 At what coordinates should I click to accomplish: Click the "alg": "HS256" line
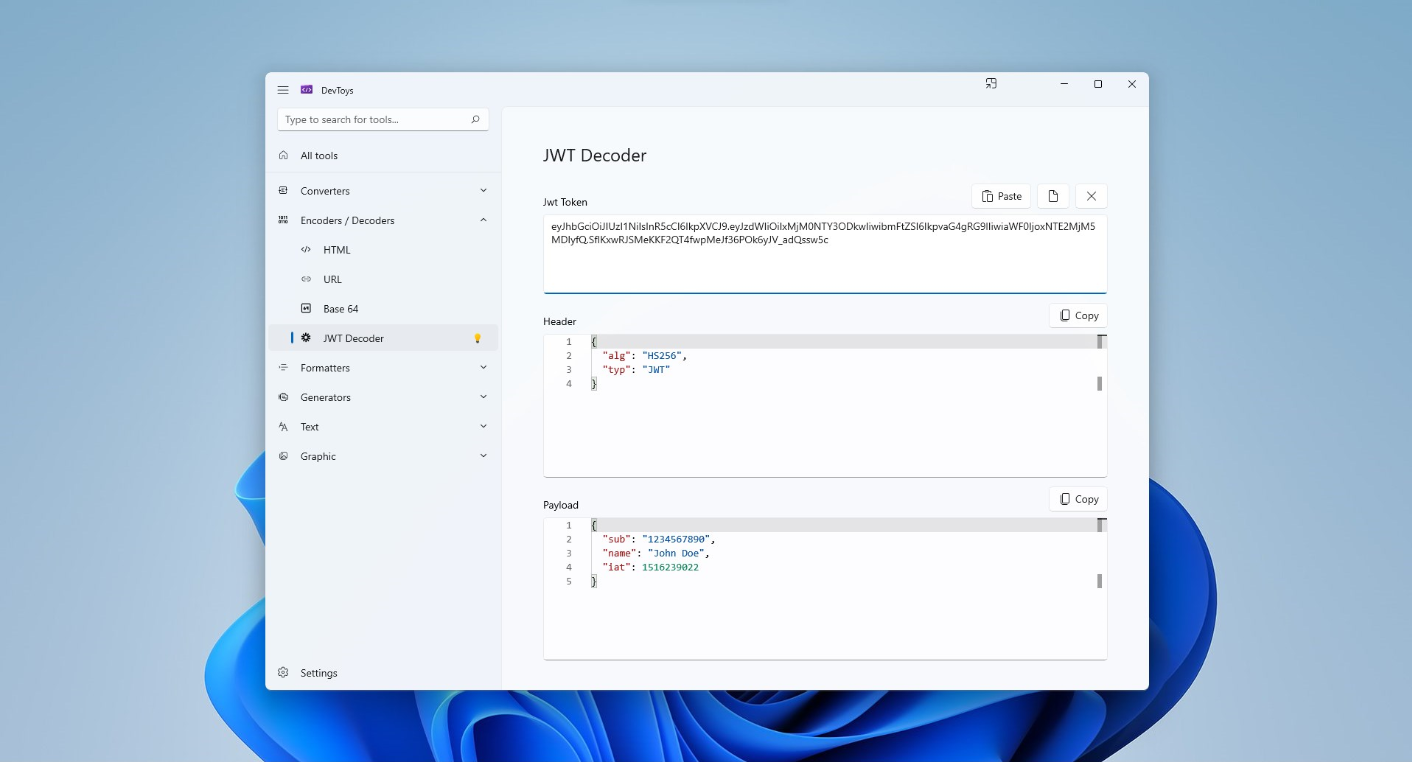click(x=645, y=356)
